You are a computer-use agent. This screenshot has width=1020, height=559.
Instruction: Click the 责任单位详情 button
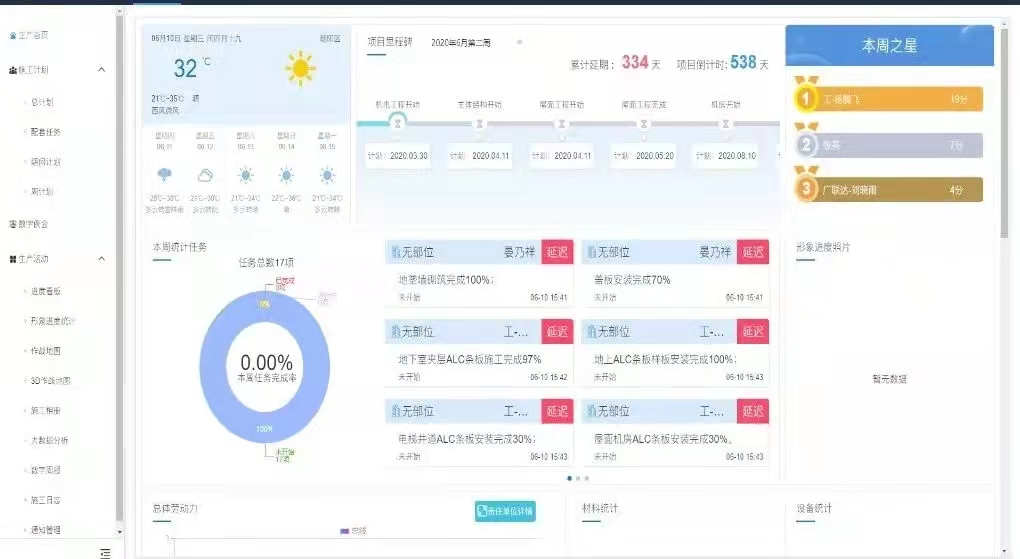(x=505, y=511)
